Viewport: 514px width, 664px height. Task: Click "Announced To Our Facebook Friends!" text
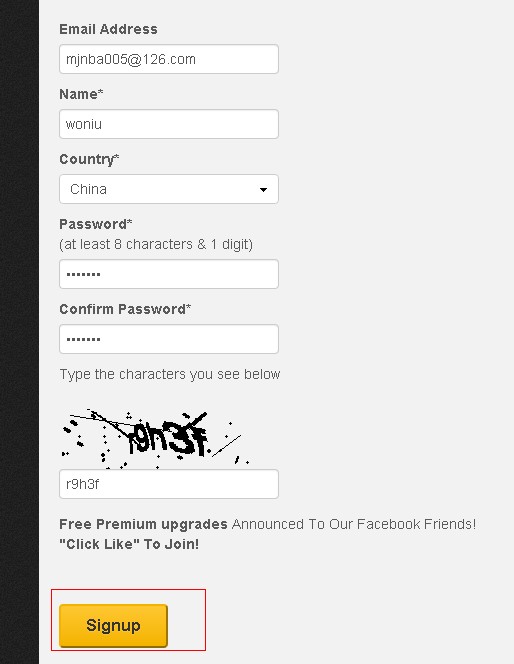(x=354, y=524)
